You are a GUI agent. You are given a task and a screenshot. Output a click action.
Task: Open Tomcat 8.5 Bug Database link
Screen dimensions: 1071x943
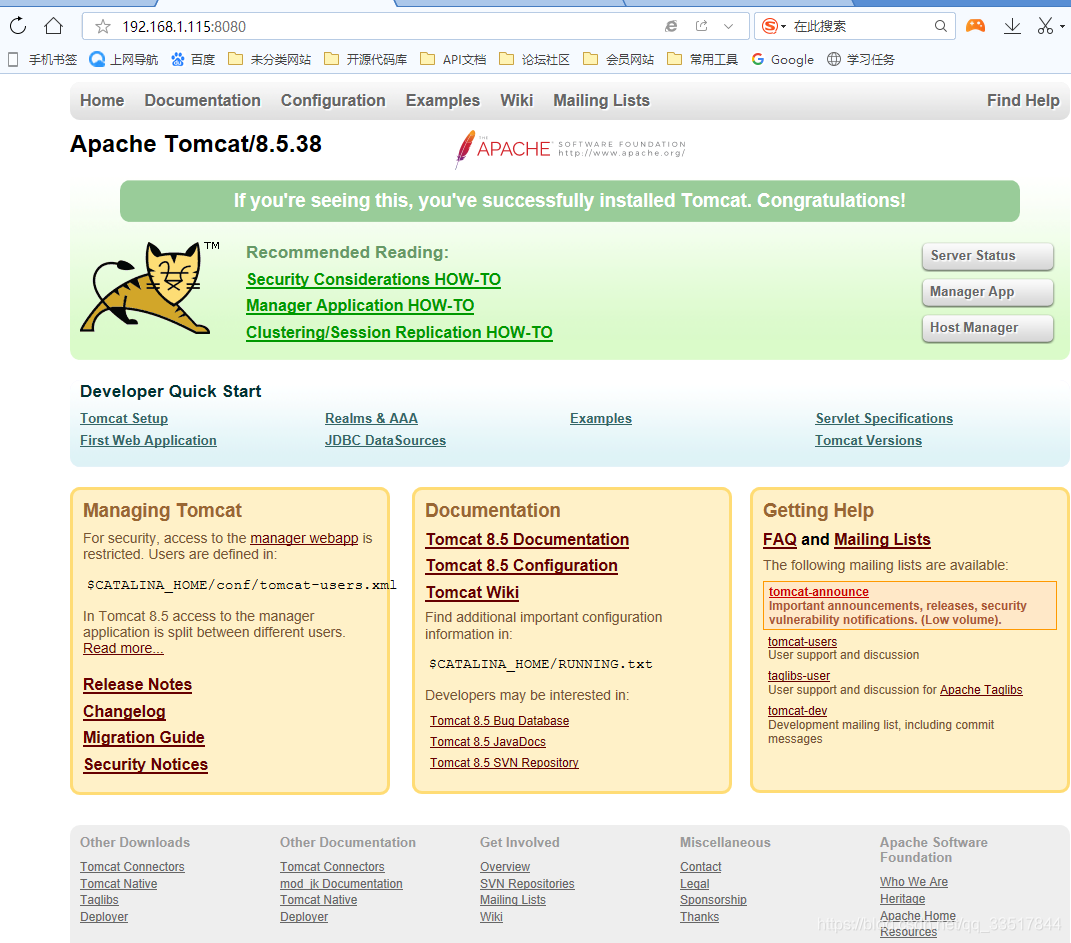pos(499,720)
